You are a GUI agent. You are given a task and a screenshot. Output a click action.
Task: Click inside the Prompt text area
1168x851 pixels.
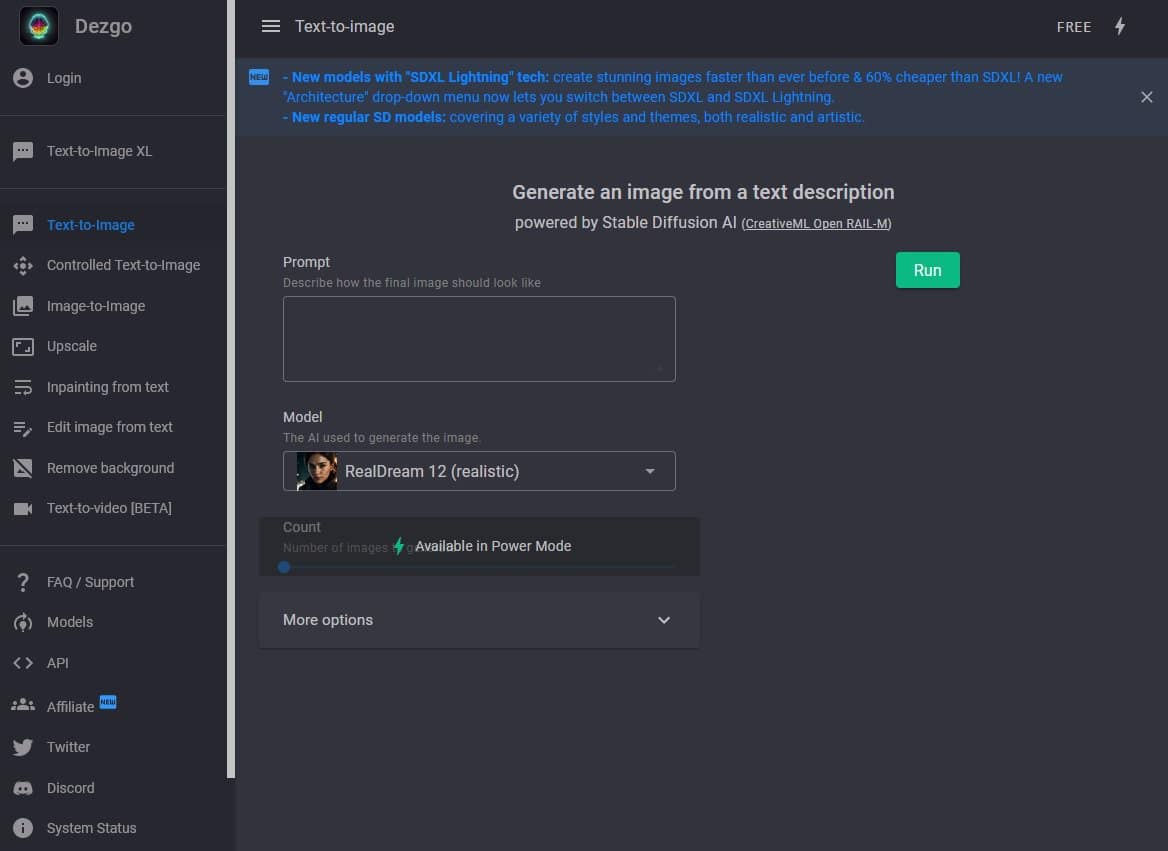click(479, 339)
